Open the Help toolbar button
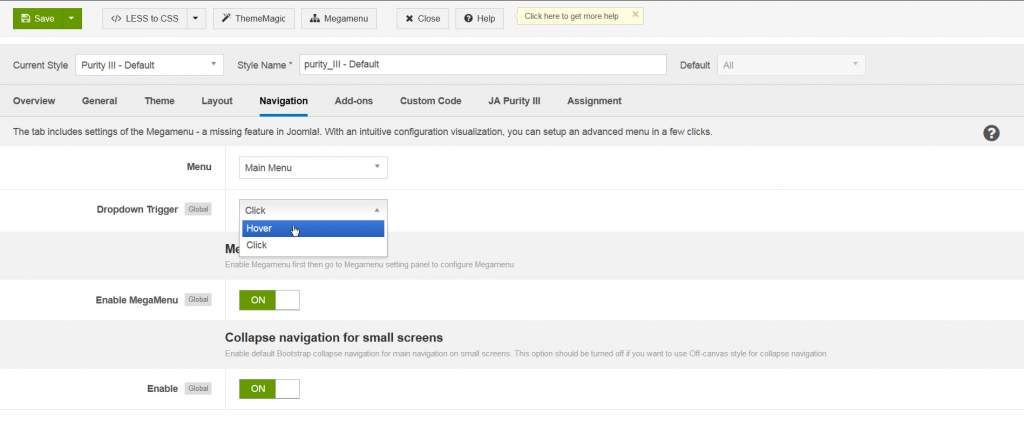The height and width of the screenshot is (433, 1024). (479, 18)
